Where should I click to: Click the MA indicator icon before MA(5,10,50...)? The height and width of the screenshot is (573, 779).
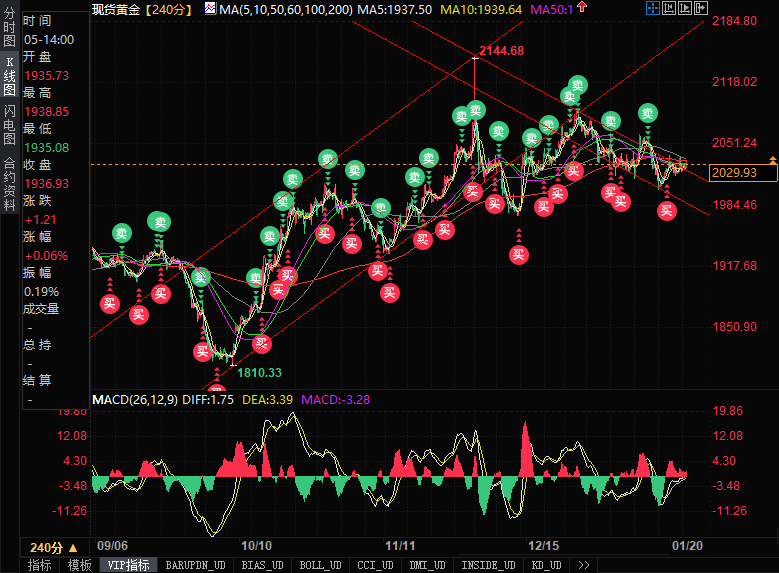[210, 9]
